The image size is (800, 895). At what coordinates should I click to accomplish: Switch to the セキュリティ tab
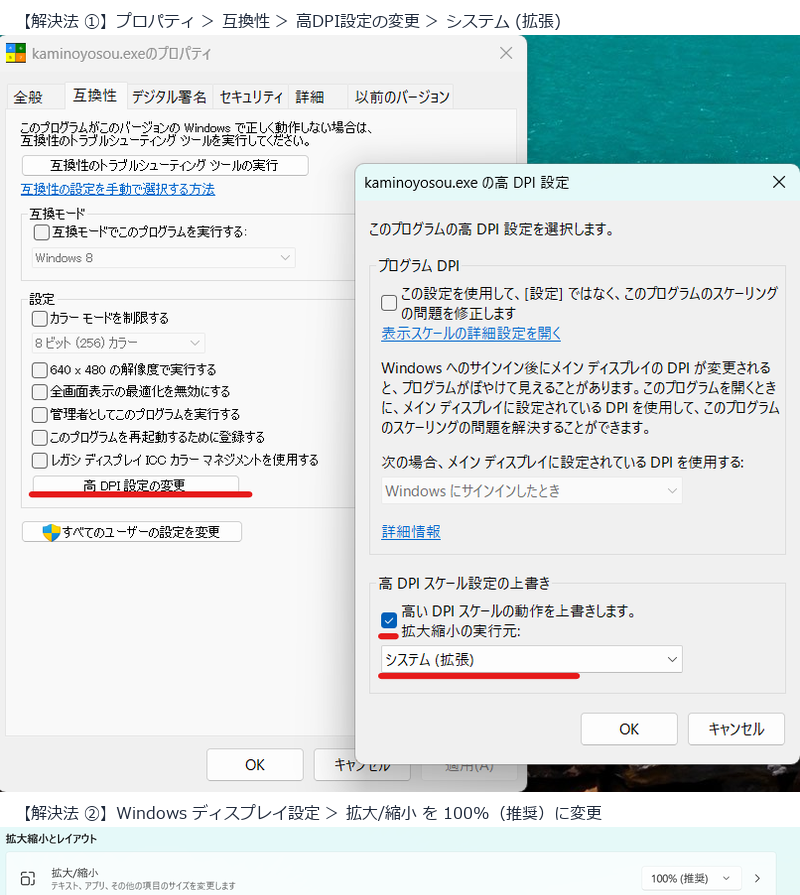pos(251,97)
